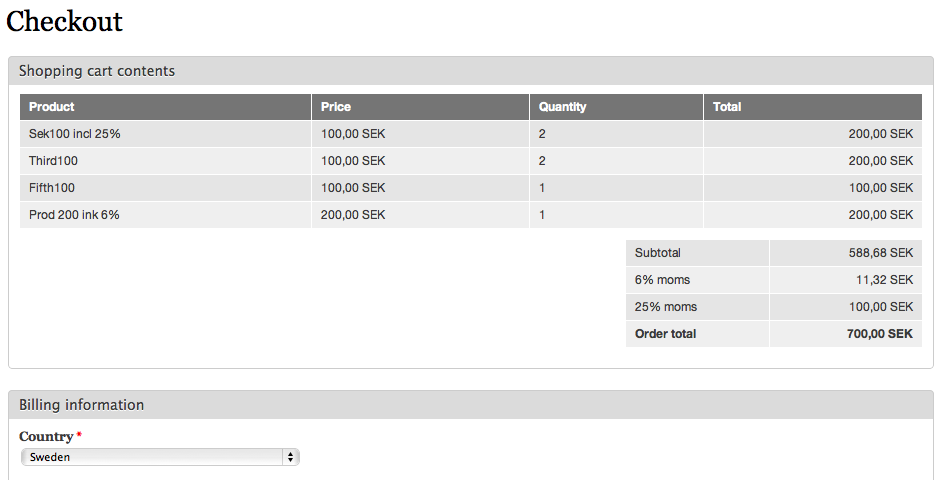The height and width of the screenshot is (480, 940).
Task: Click the 25% moms tax row label
Action: 666,307
